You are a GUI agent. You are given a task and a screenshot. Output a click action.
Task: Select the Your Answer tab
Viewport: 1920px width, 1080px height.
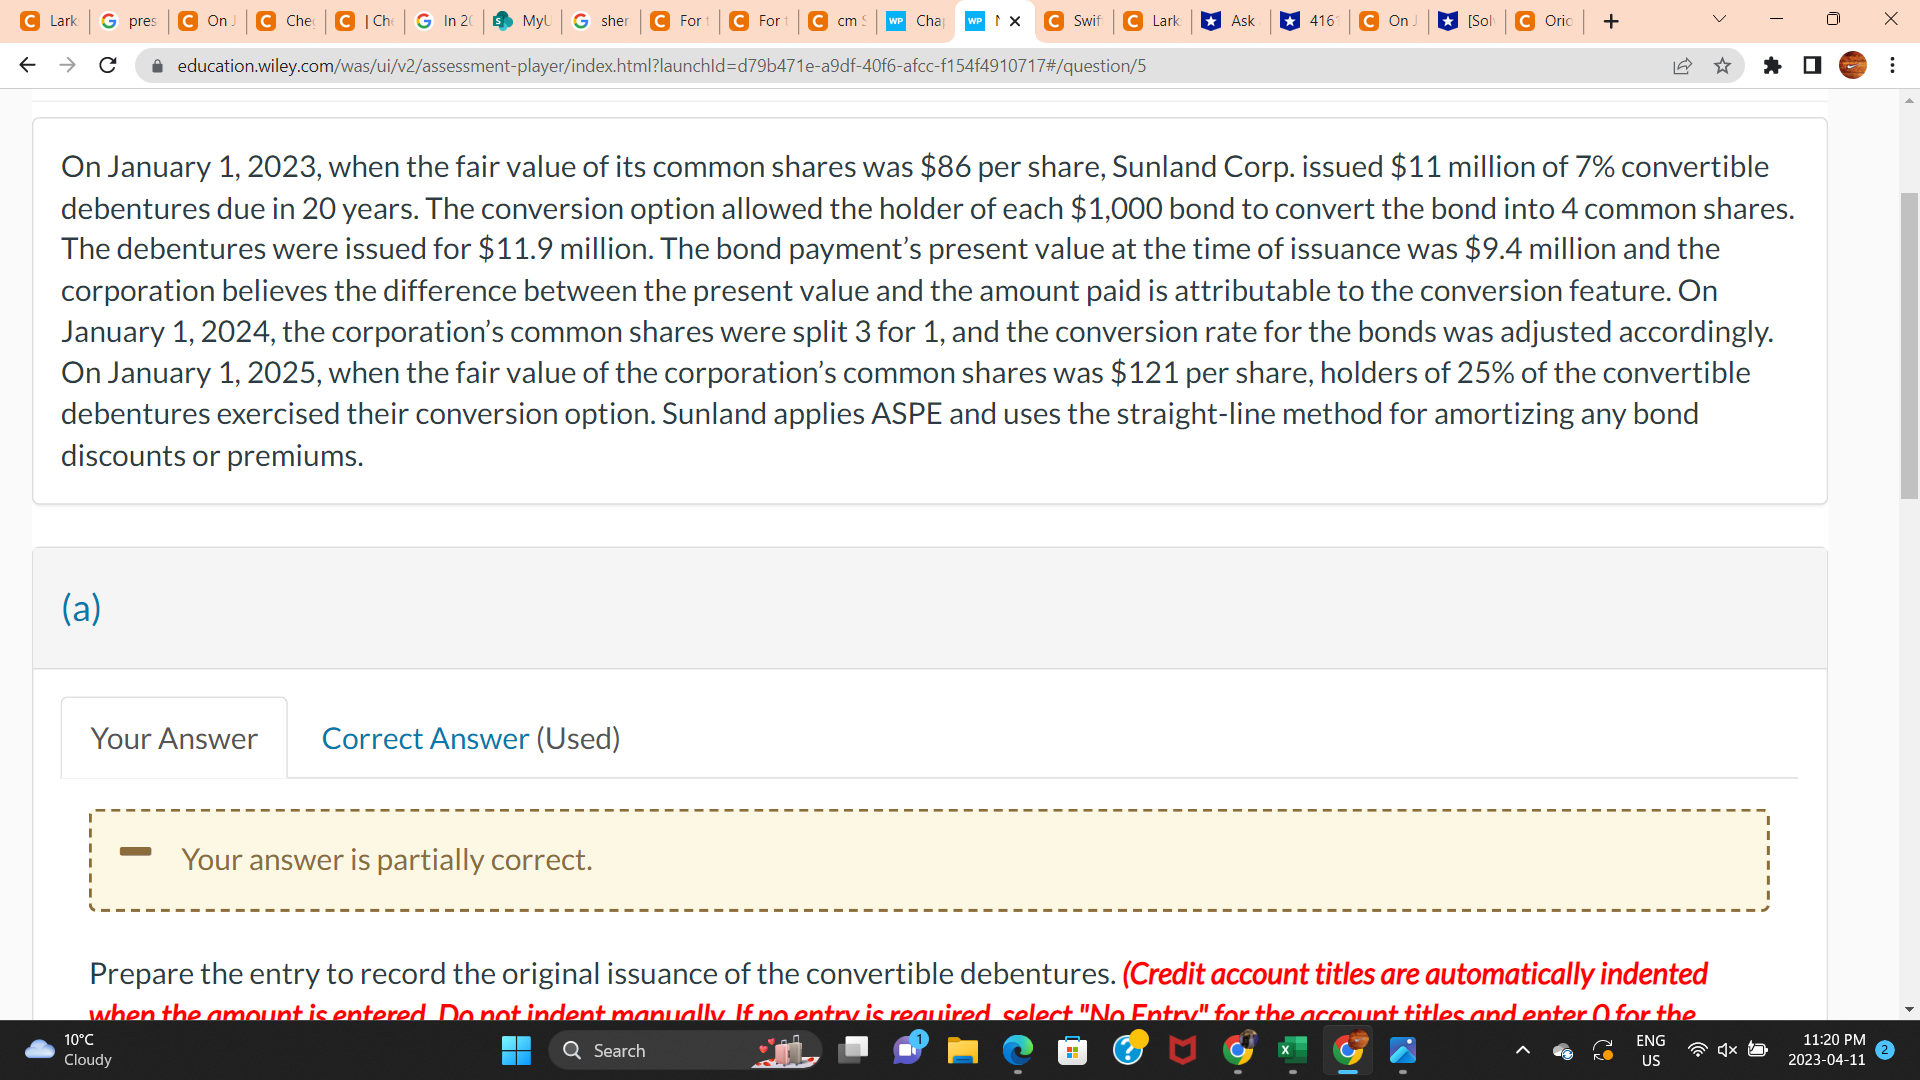[x=174, y=738]
